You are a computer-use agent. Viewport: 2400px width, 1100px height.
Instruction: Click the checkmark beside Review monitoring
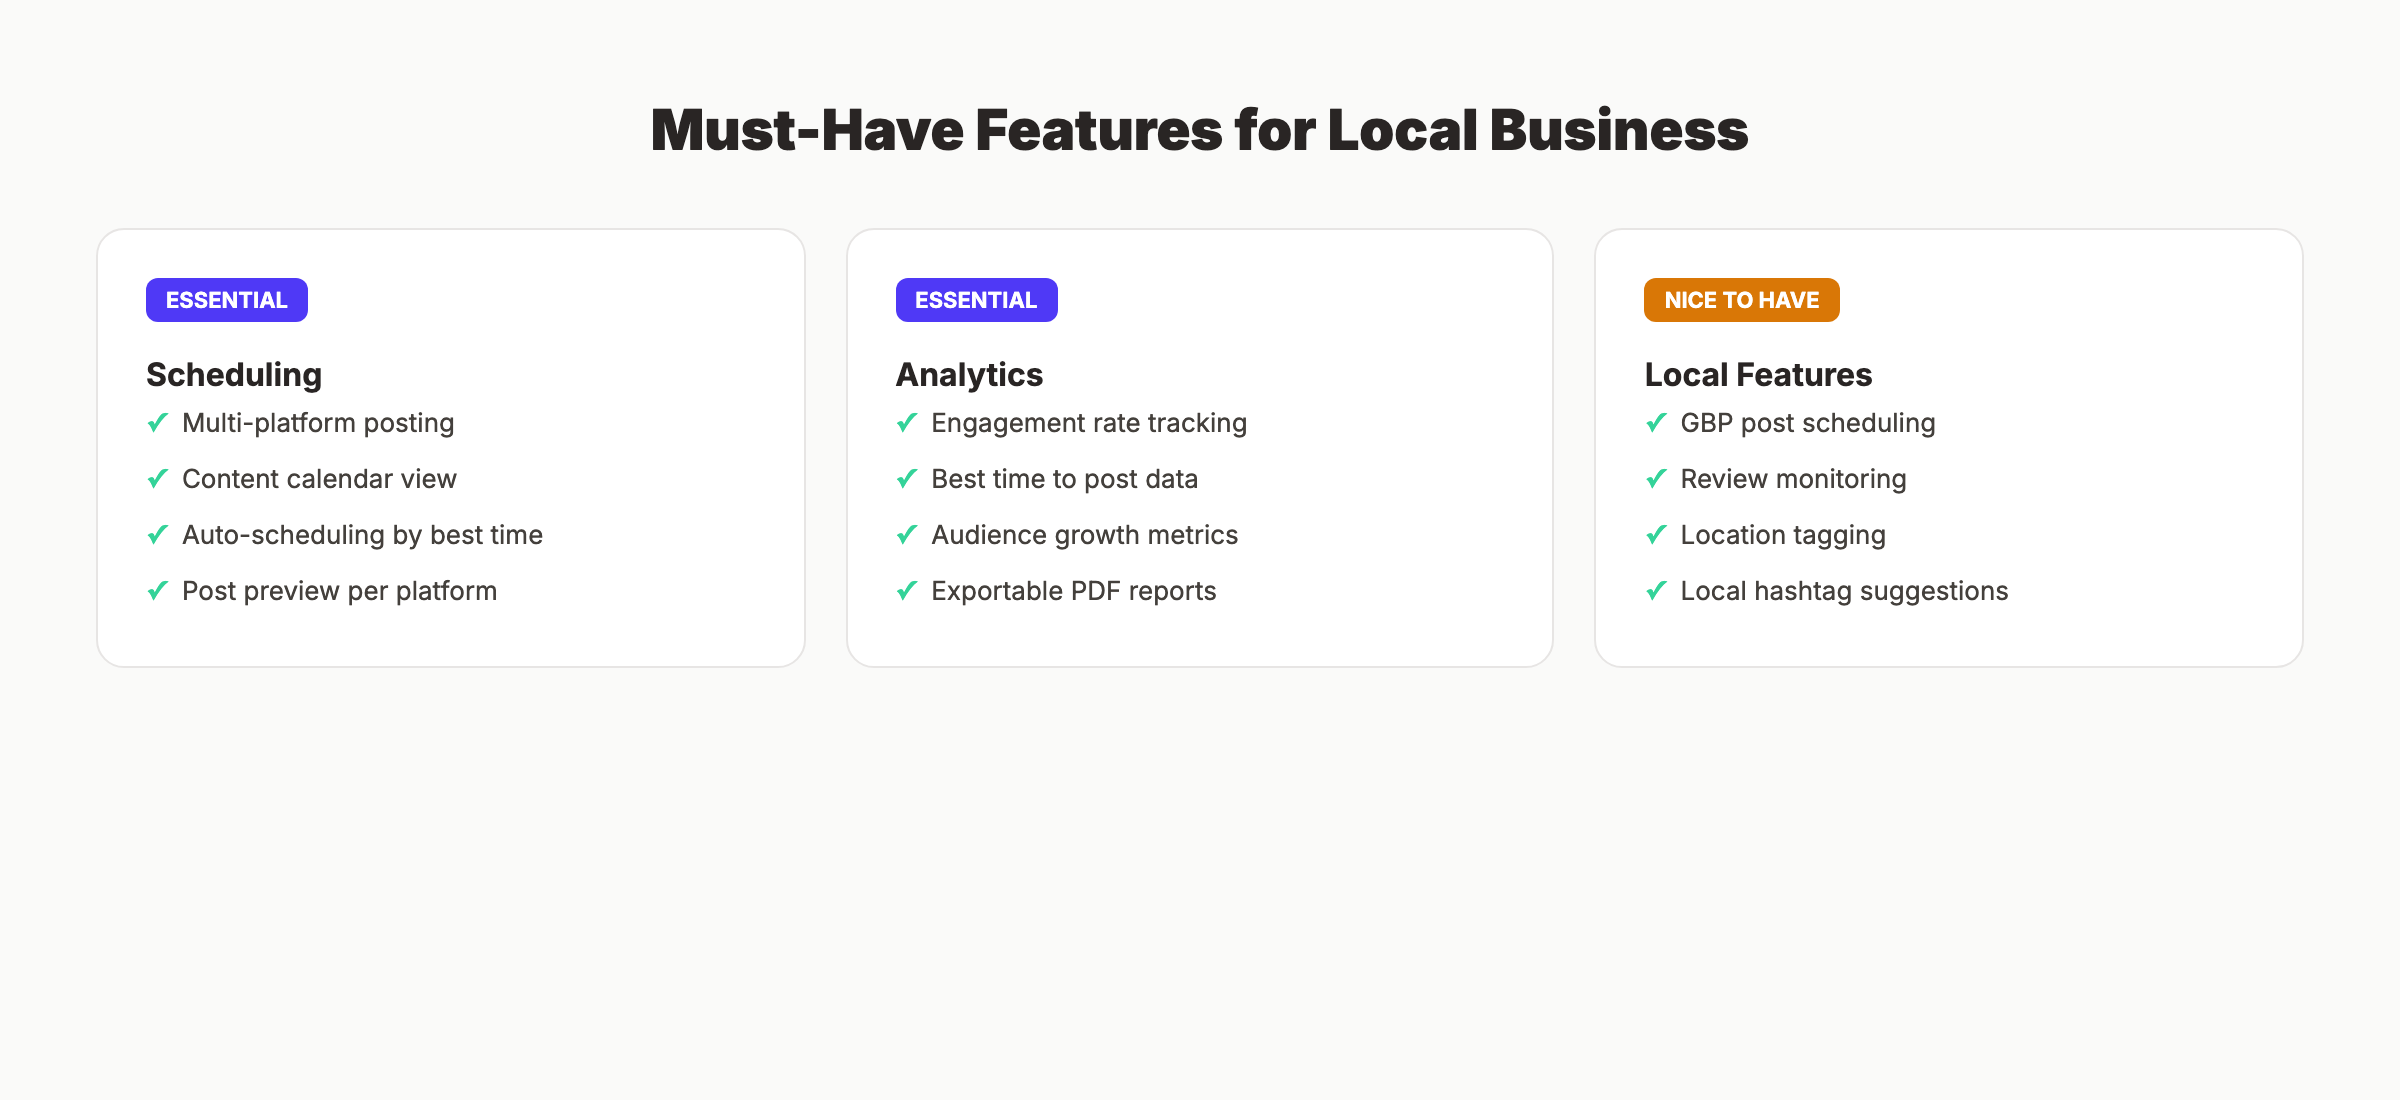click(x=1656, y=479)
